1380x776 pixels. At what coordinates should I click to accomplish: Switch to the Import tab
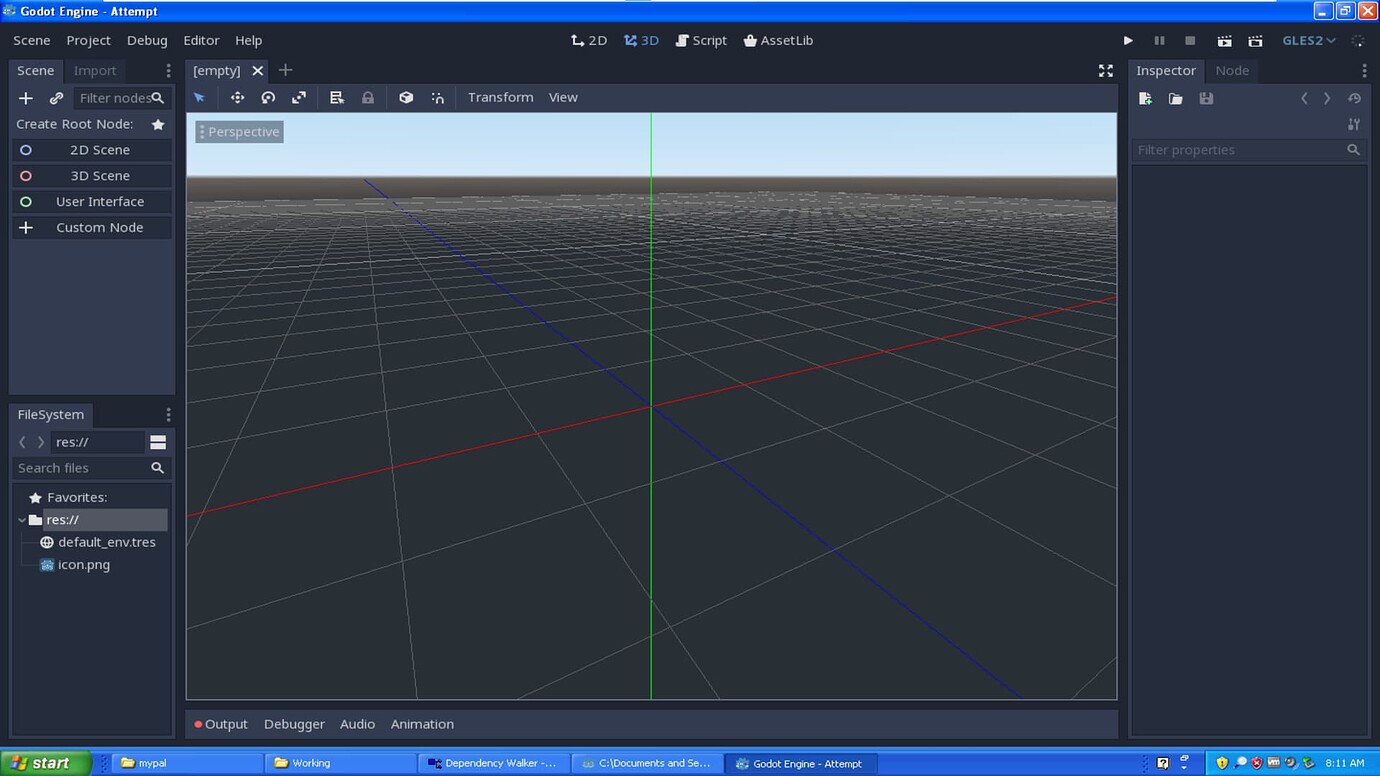tap(96, 70)
